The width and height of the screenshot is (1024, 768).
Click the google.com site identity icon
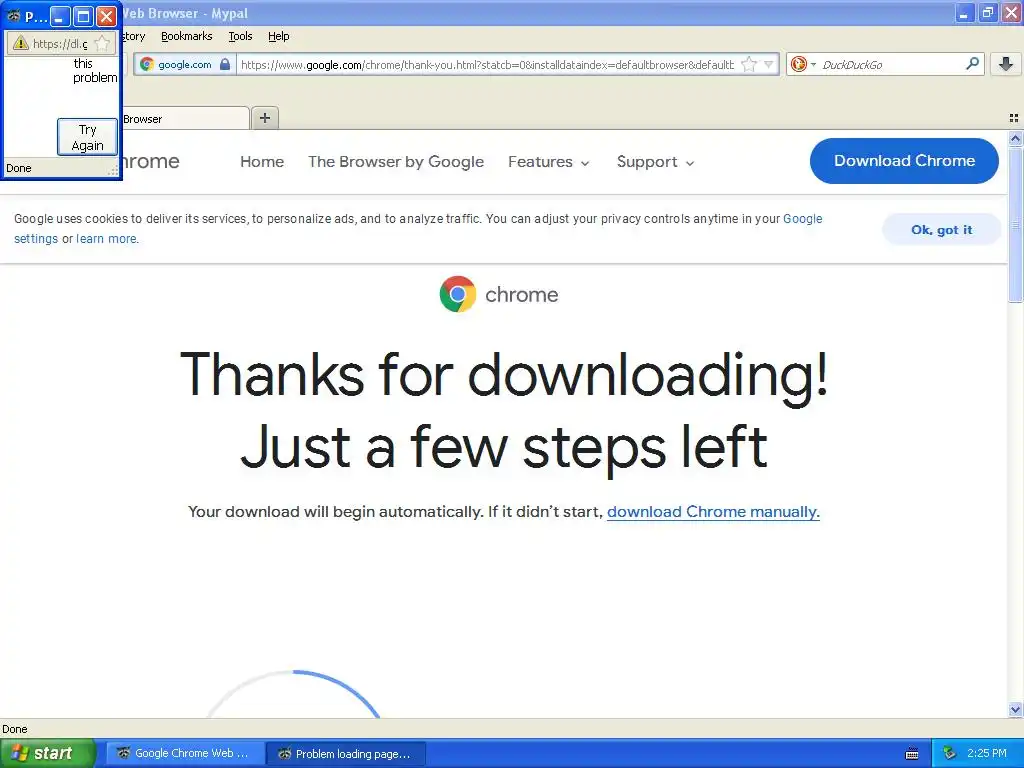coord(147,64)
